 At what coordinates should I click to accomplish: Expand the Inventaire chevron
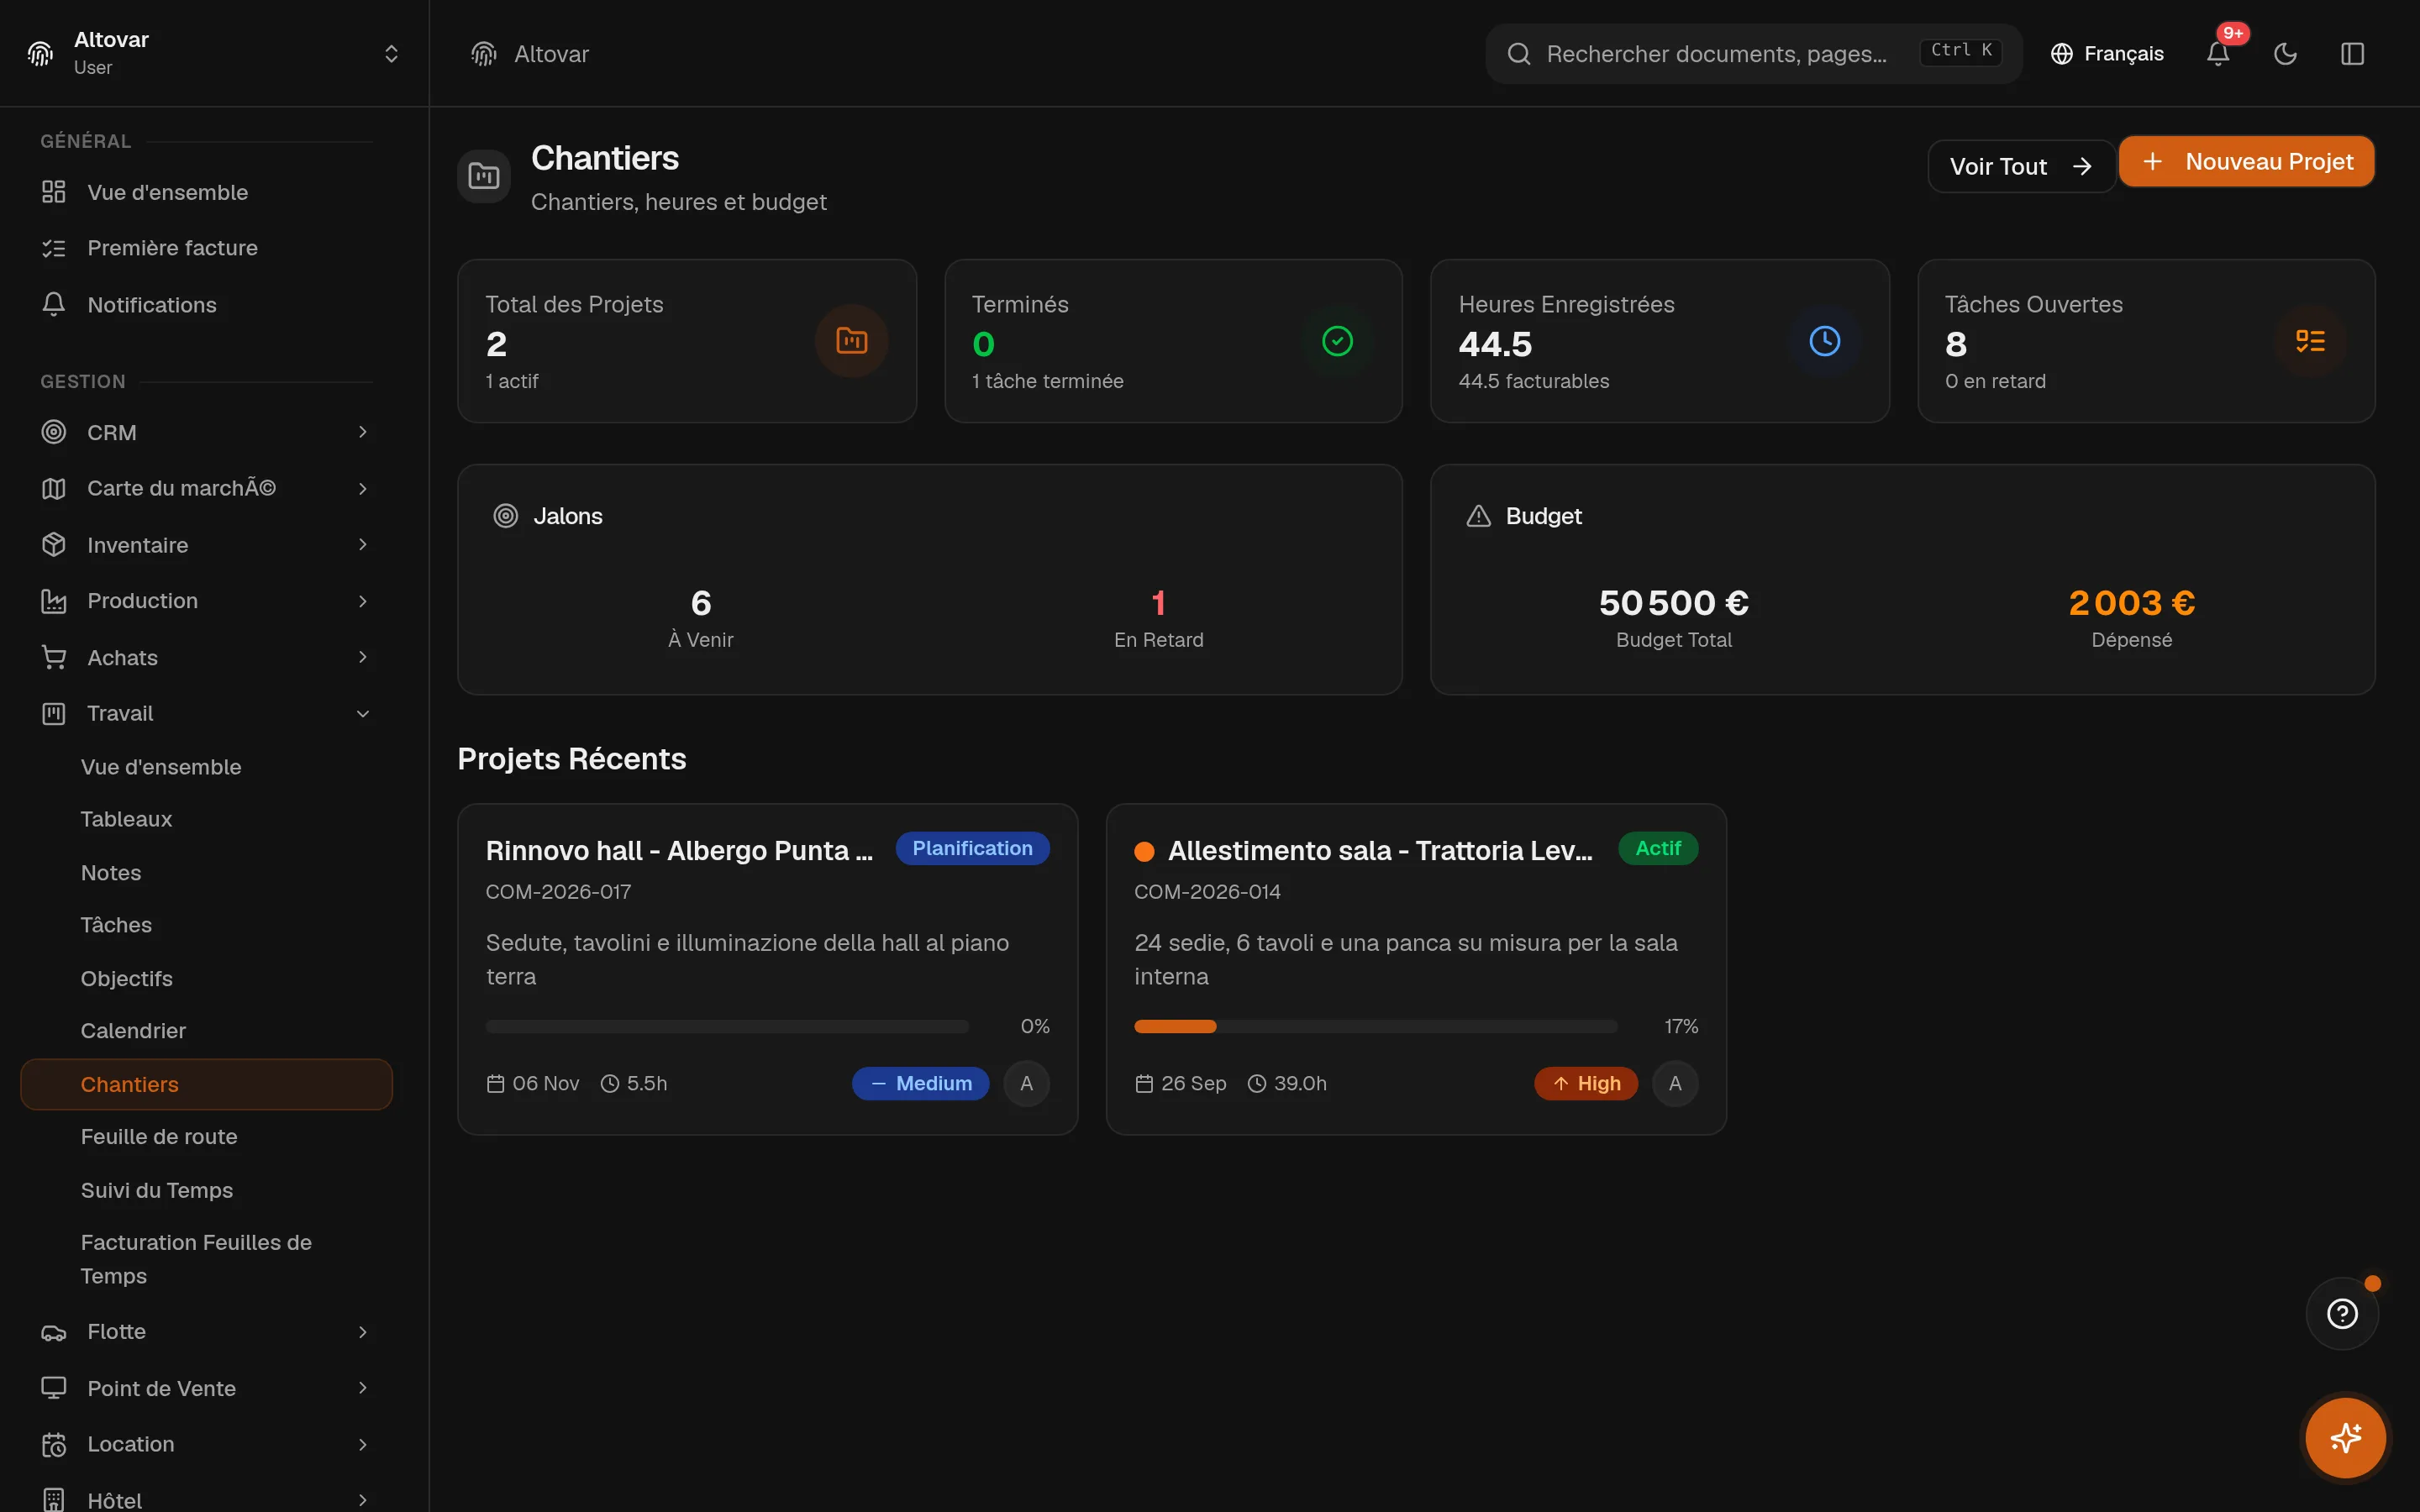[363, 544]
